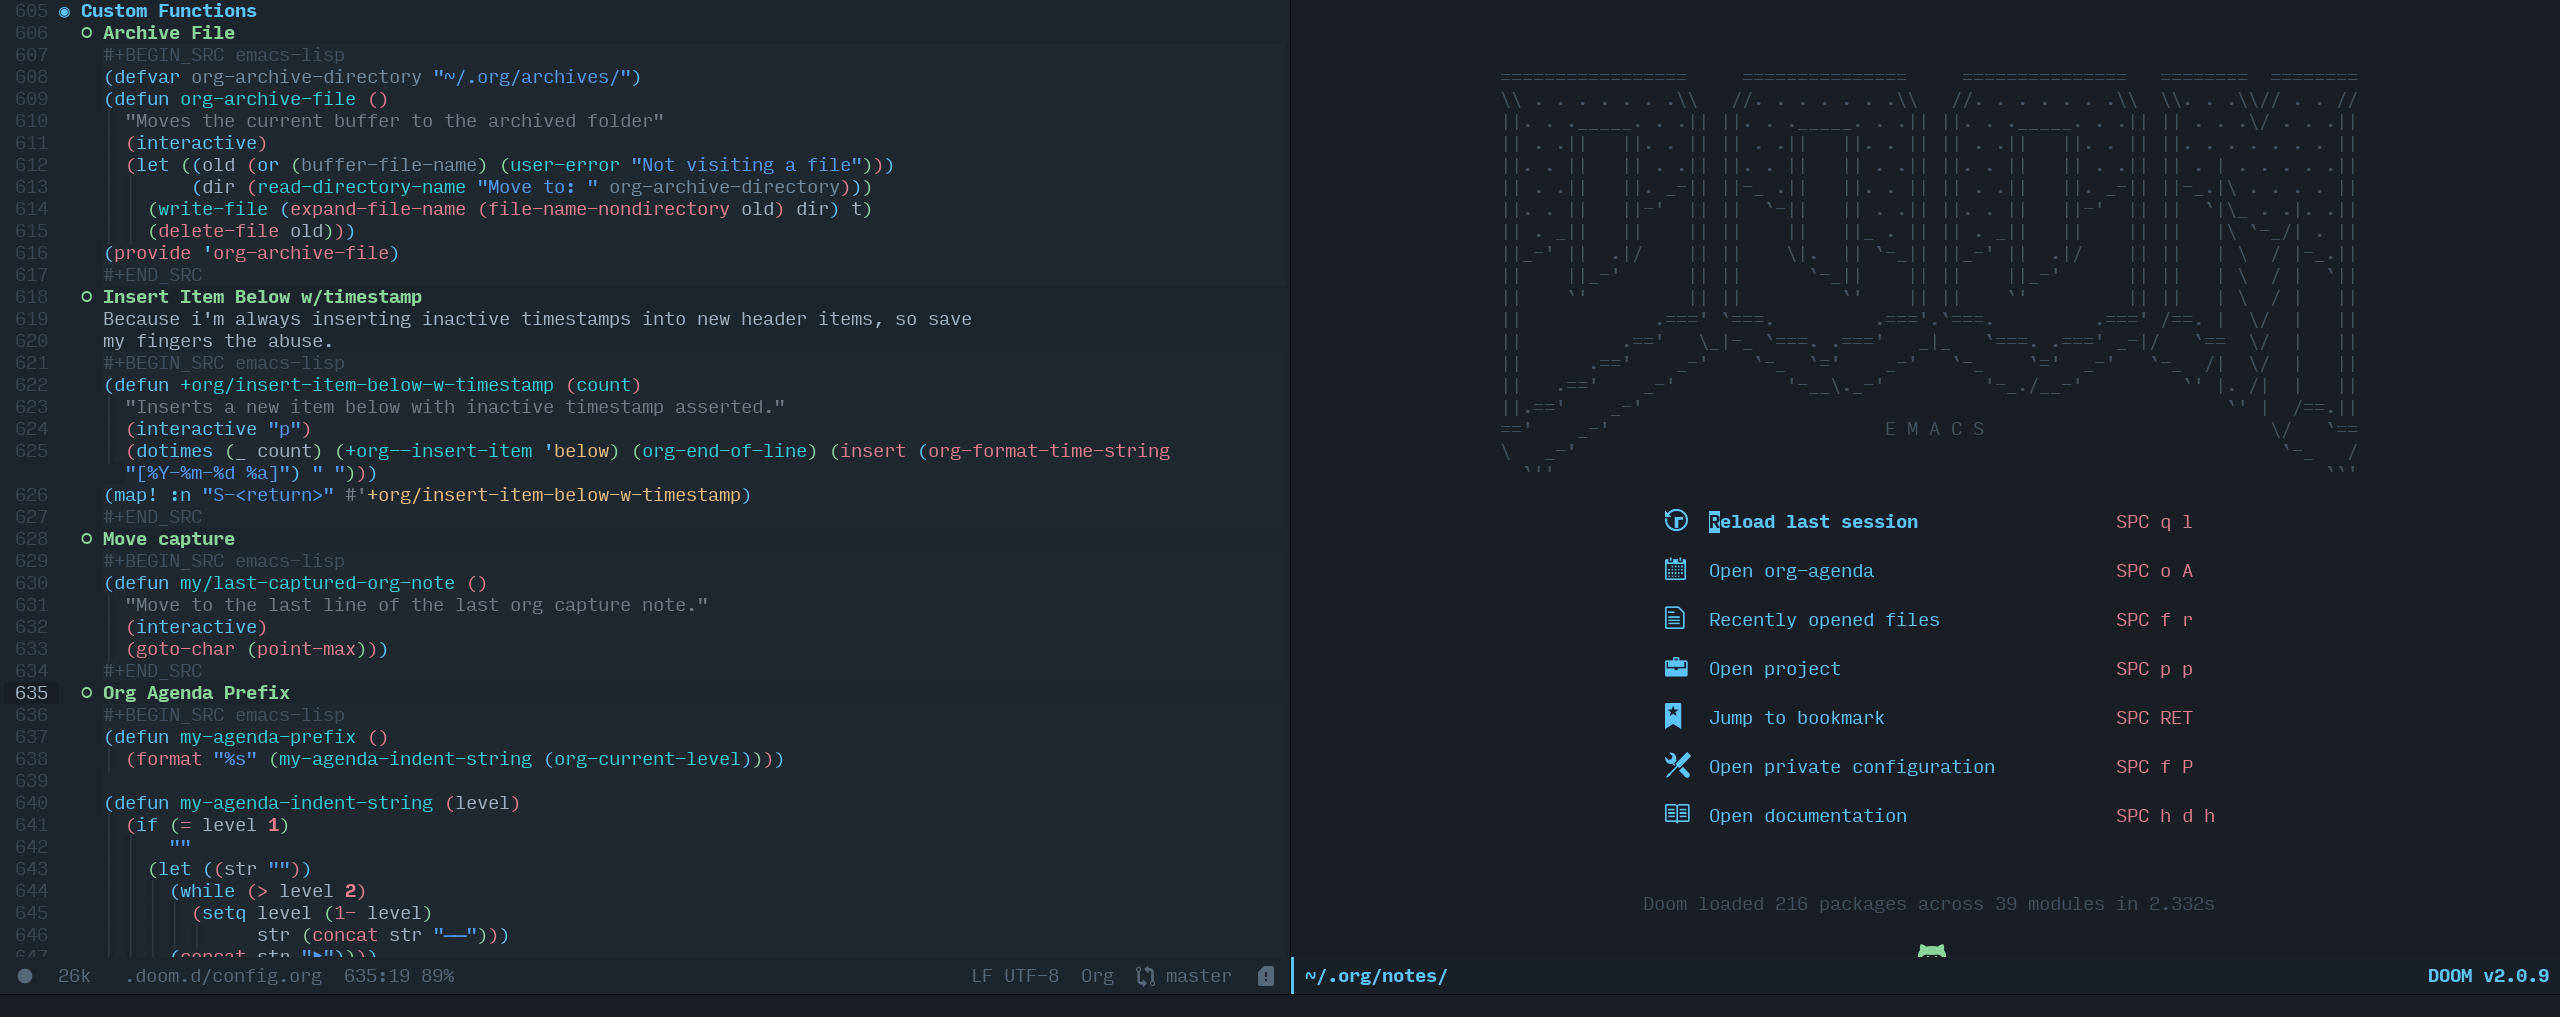The height and width of the screenshot is (1017, 2560).
Task: Click the SPC f r keybinding
Action: (x=2154, y=620)
